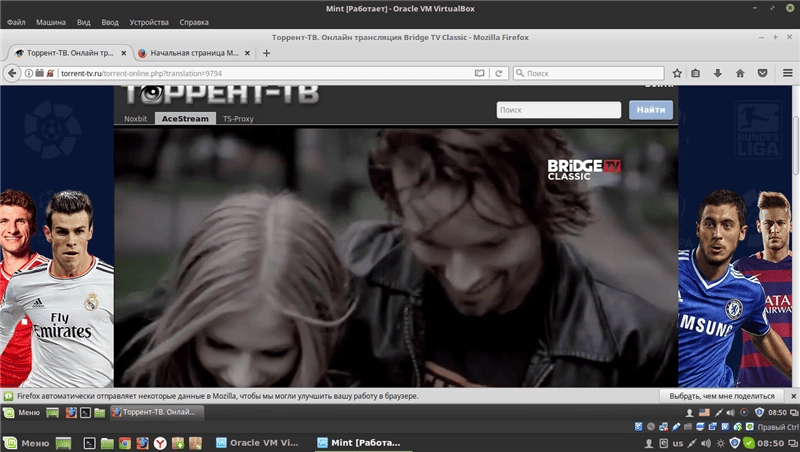The width and height of the screenshot is (800, 452).
Task: Select the AceStream player tab
Action: coord(185,118)
